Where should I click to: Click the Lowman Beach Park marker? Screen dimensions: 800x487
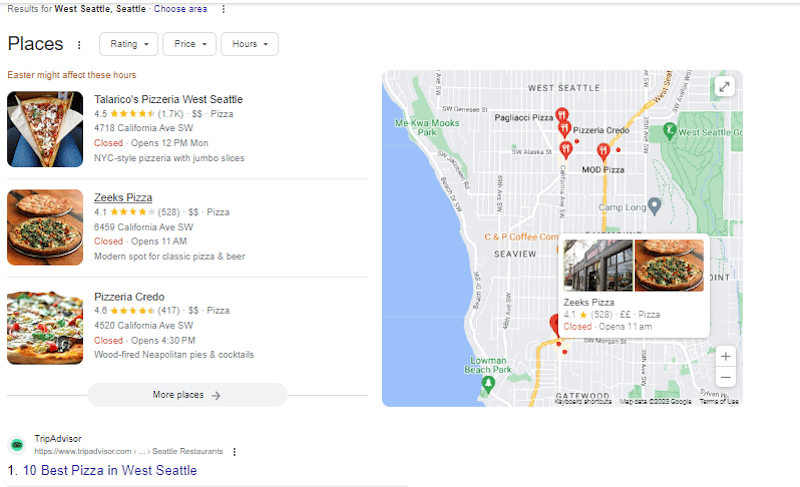488,383
